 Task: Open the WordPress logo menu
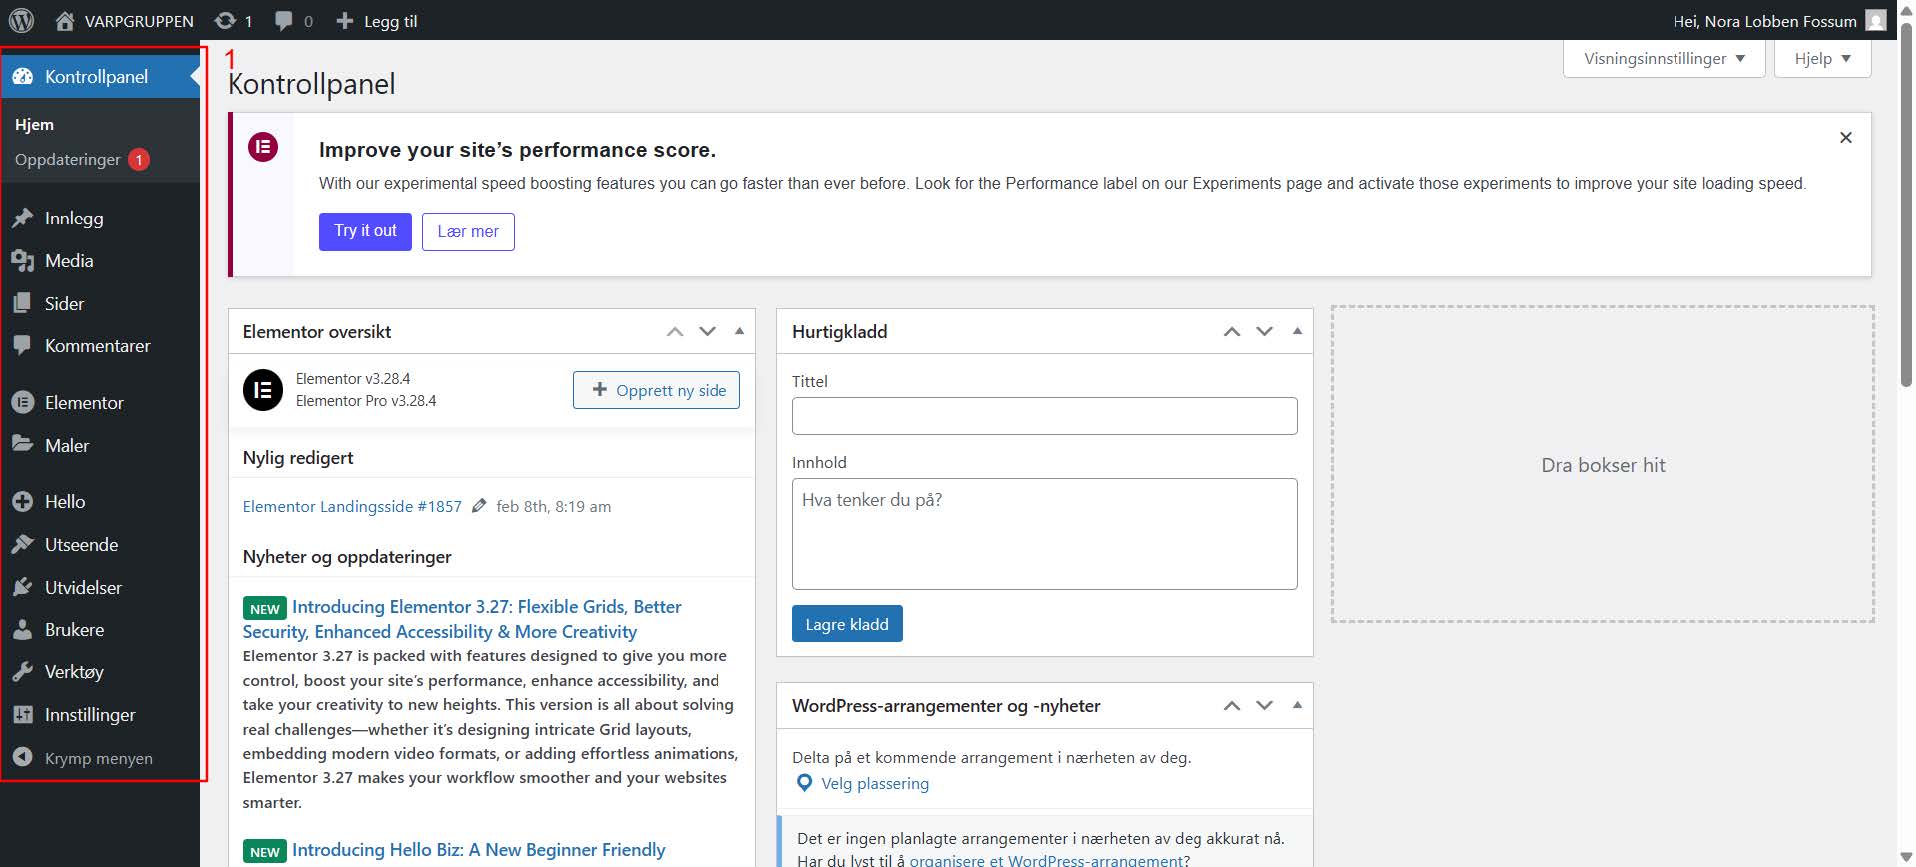21,20
